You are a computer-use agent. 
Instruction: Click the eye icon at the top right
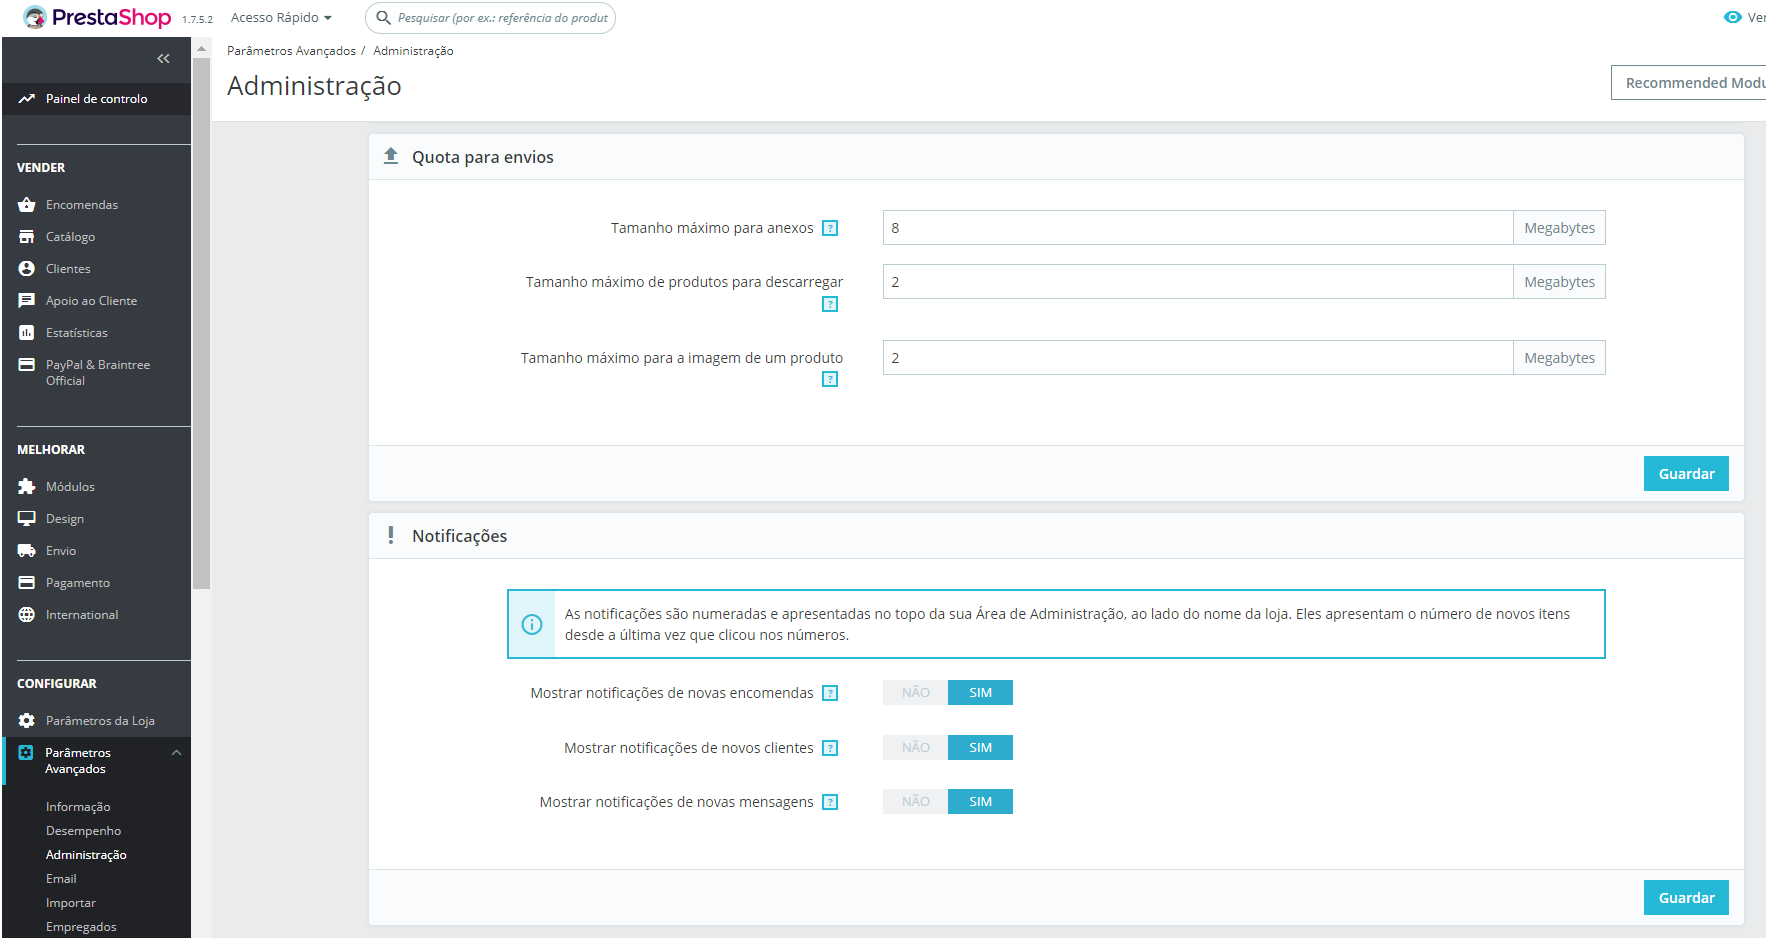pos(1733,17)
